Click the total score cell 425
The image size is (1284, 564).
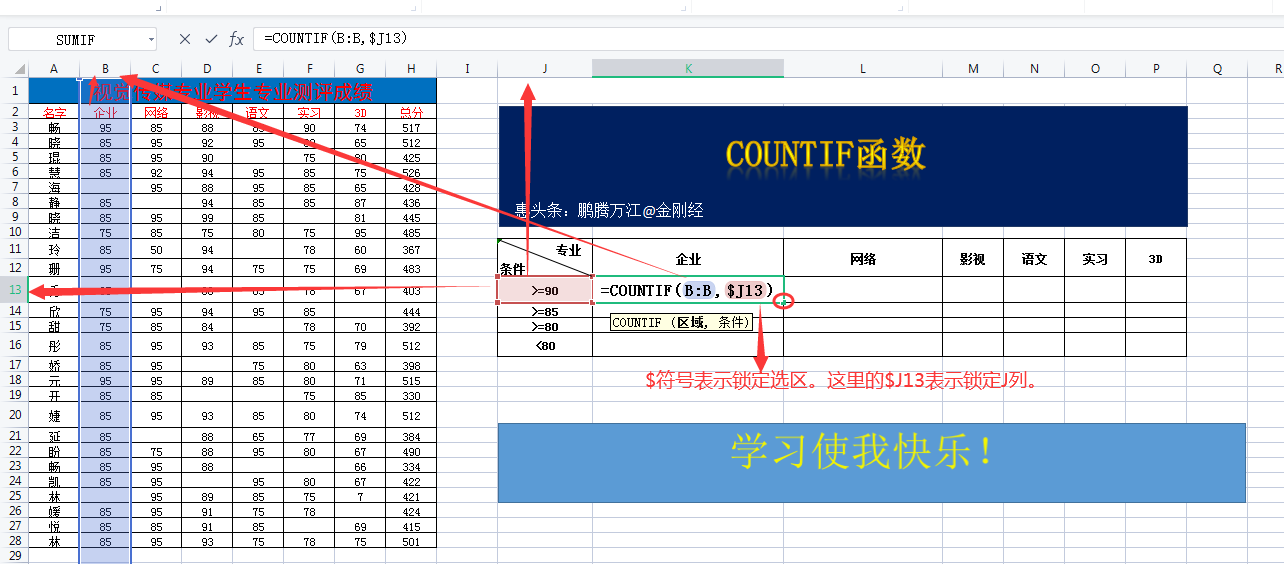pos(411,158)
